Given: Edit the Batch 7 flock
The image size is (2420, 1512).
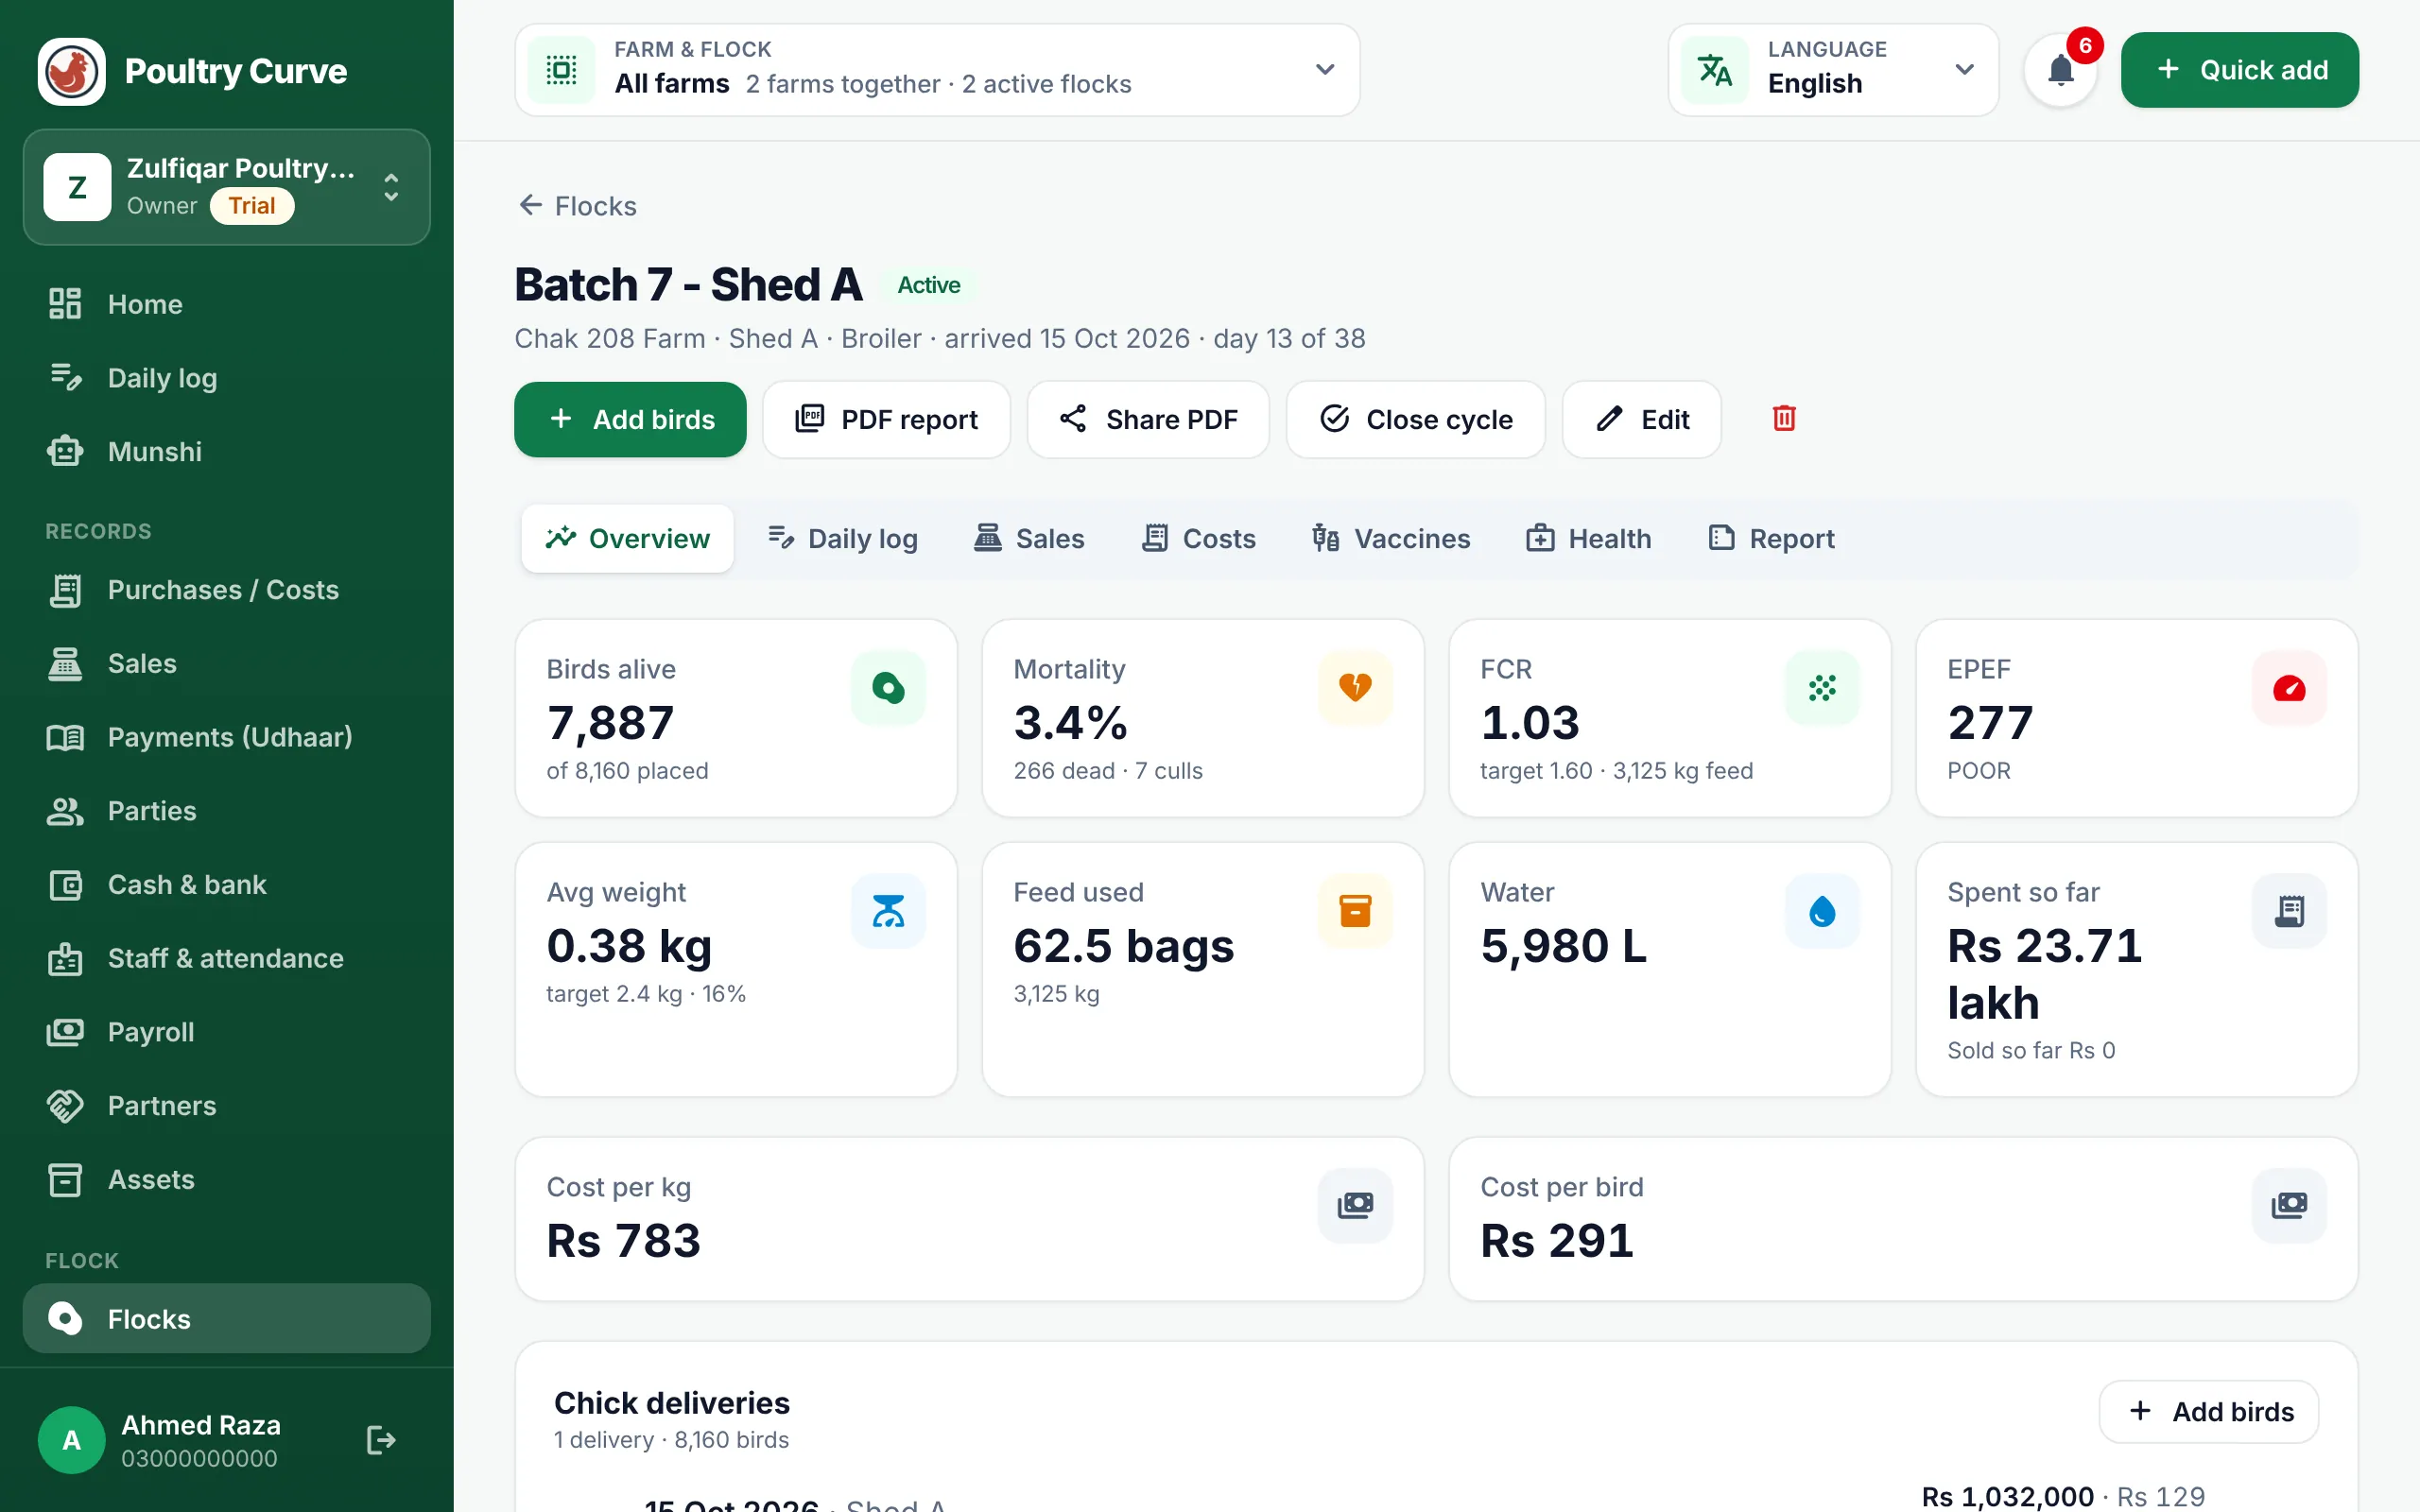Looking at the screenshot, I should coord(1642,420).
